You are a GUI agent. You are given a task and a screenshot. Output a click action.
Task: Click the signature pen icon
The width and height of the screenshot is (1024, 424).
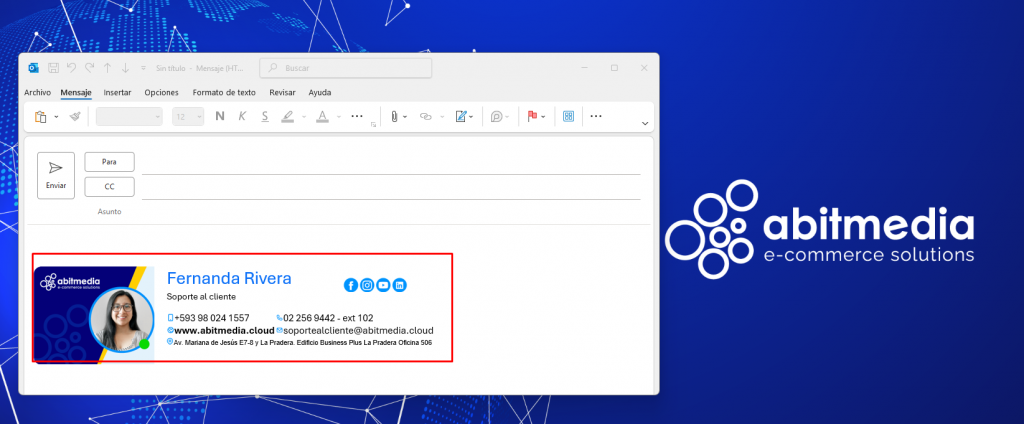(461, 116)
